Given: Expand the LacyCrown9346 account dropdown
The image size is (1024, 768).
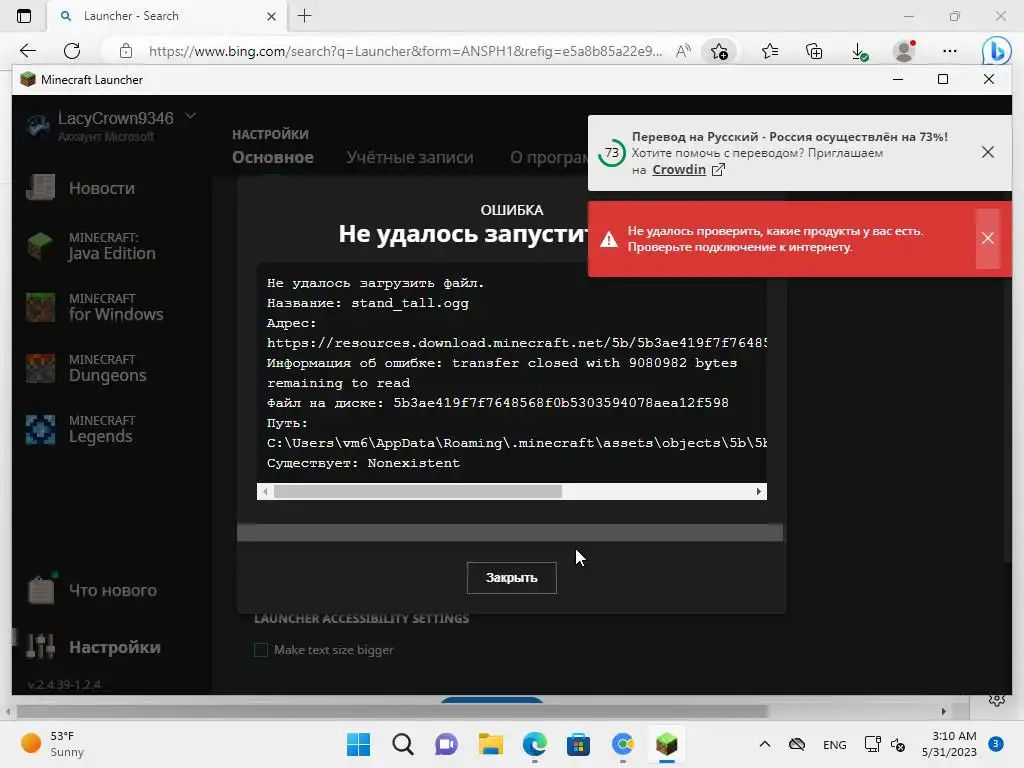Looking at the screenshot, I should pyautogui.click(x=190, y=116).
